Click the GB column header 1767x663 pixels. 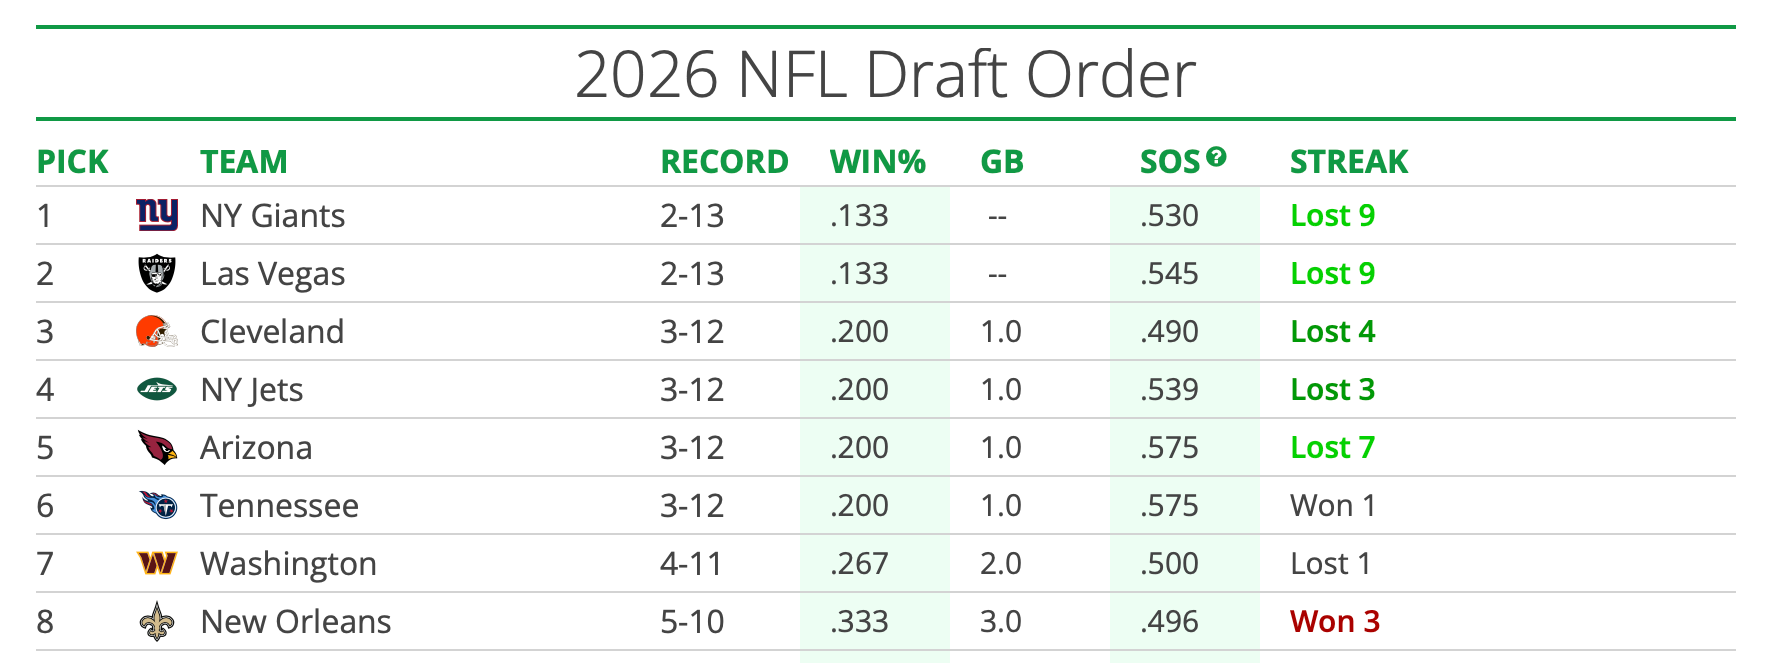coord(1002,162)
